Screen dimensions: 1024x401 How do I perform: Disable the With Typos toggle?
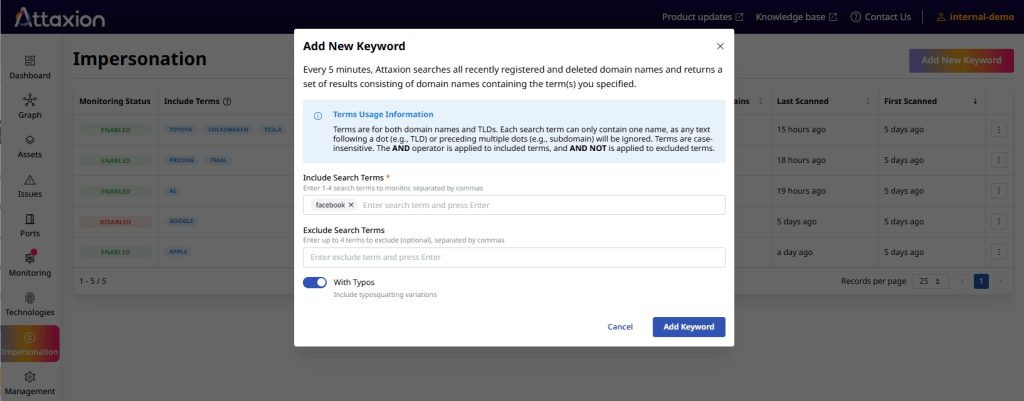(x=315, y=283)
